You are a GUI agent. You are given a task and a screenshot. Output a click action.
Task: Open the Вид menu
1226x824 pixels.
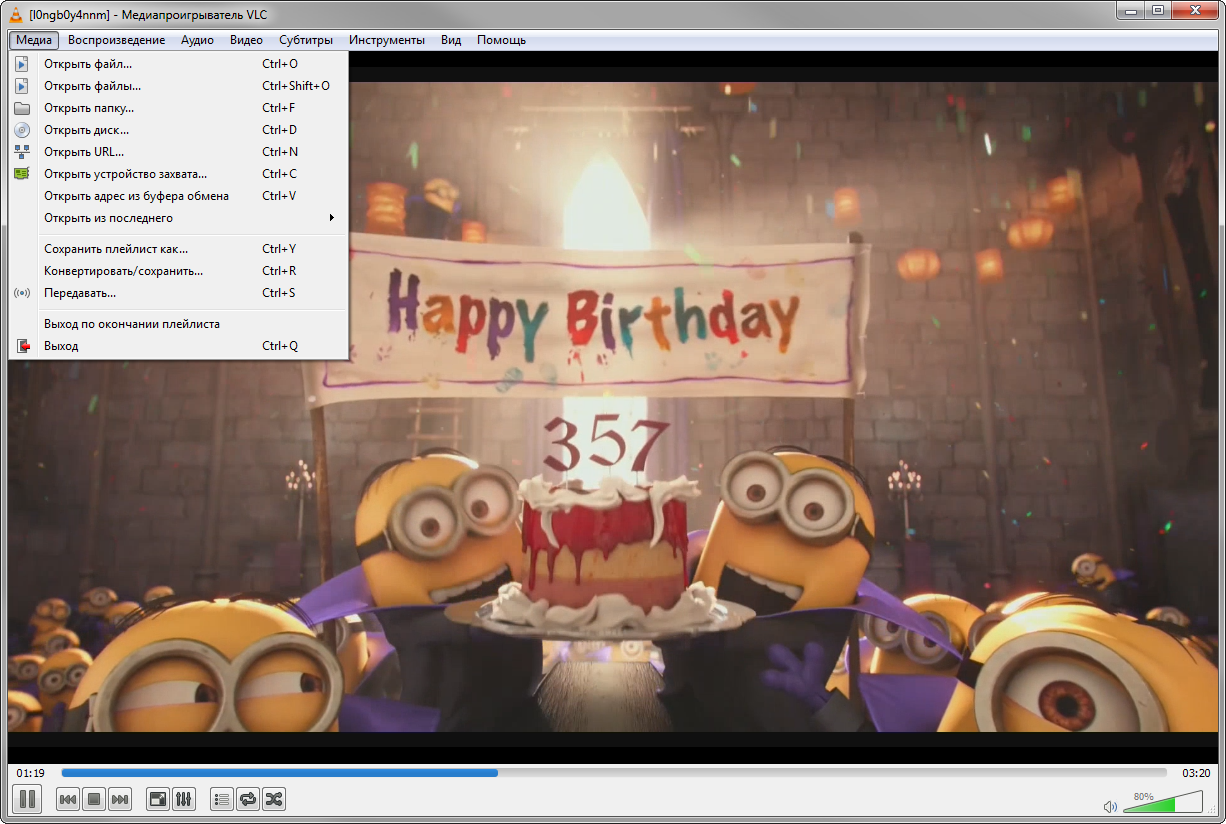[451, 40]
